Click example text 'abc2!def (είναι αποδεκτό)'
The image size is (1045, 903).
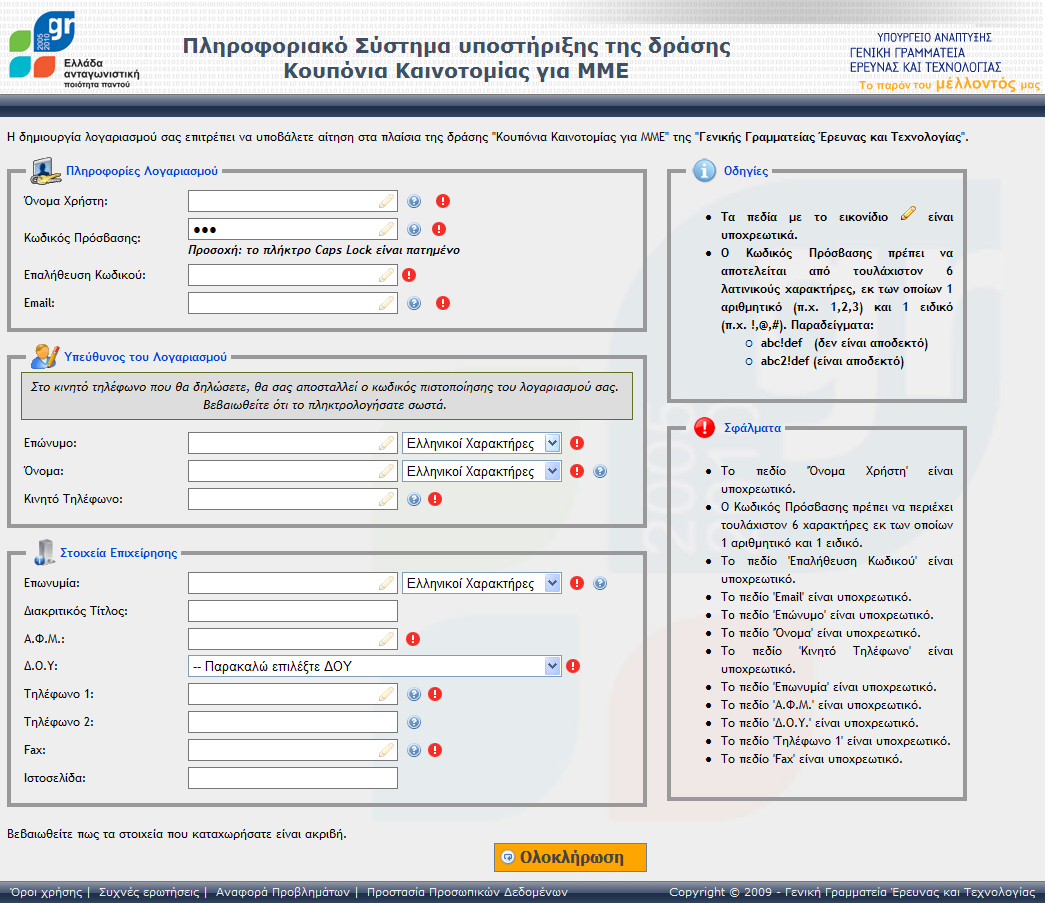pyautogui.click(x=832, y=361)
